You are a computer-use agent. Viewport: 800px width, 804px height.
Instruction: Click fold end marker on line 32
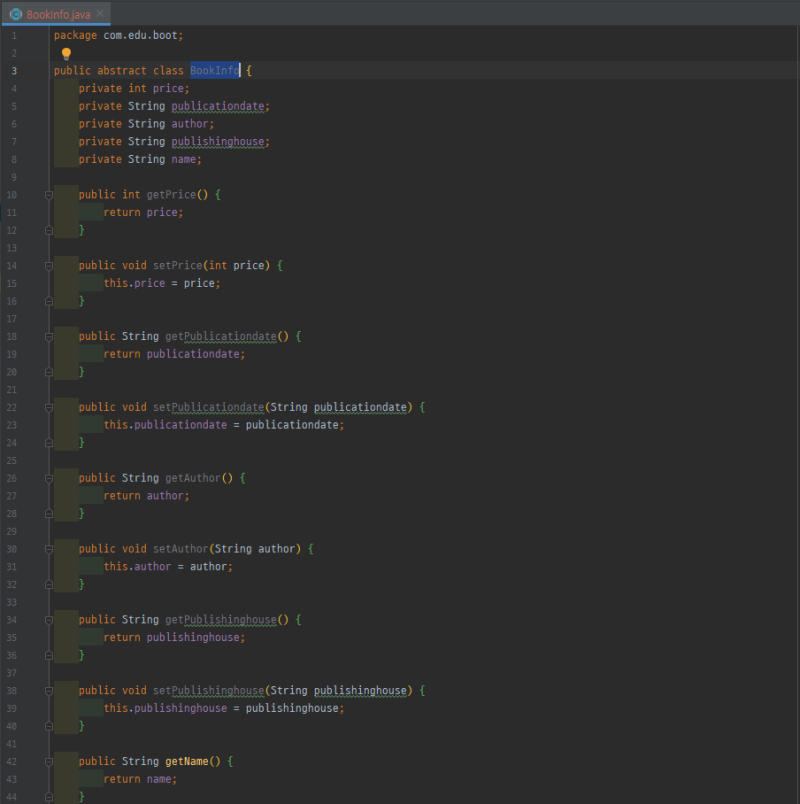(49, 584)
